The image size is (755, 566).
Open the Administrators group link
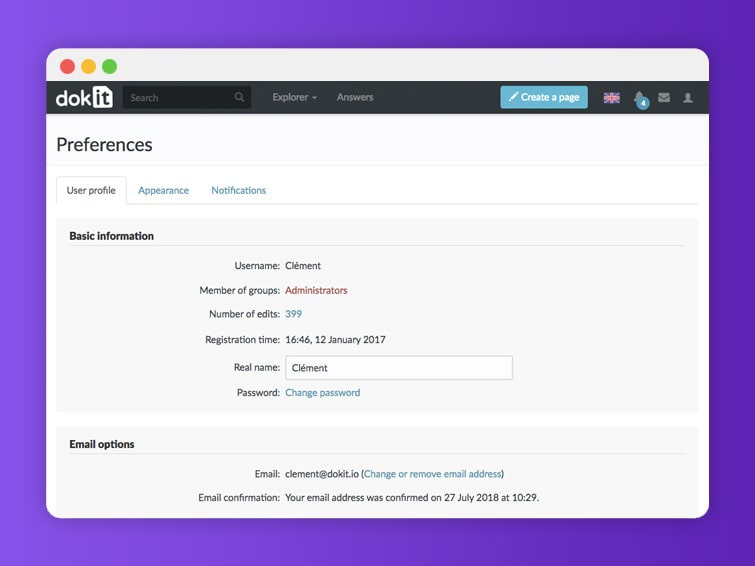coord(316,290)
